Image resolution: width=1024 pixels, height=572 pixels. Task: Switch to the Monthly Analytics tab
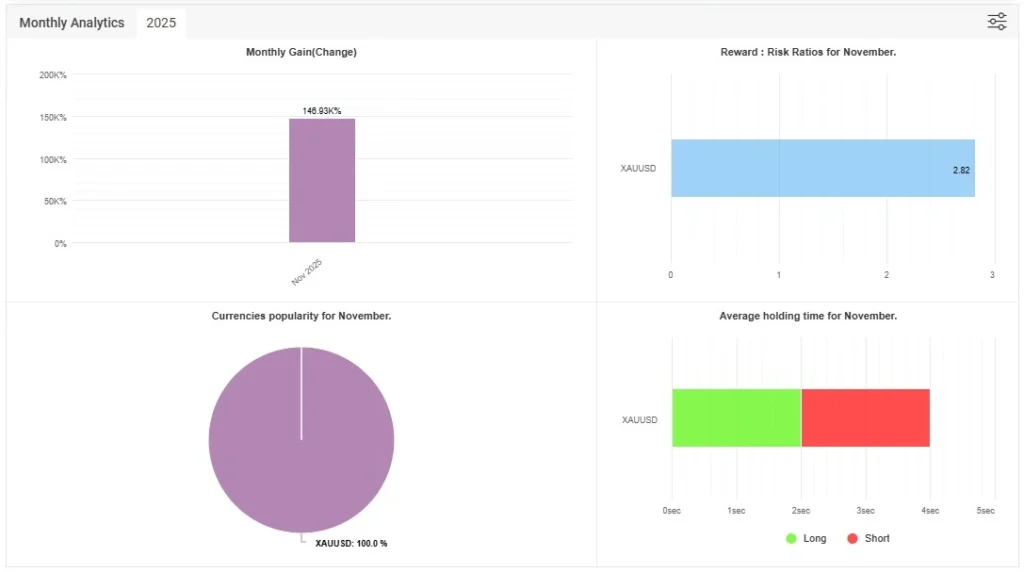click(72, 23)
